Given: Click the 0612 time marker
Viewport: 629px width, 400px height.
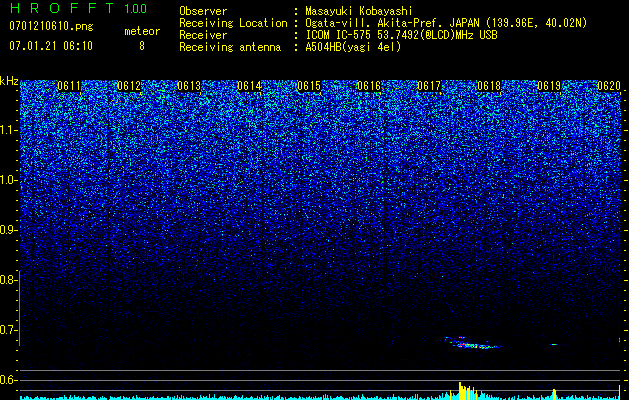Looking at the screenshot, I should pyautogui.click(x=129, y=86).
